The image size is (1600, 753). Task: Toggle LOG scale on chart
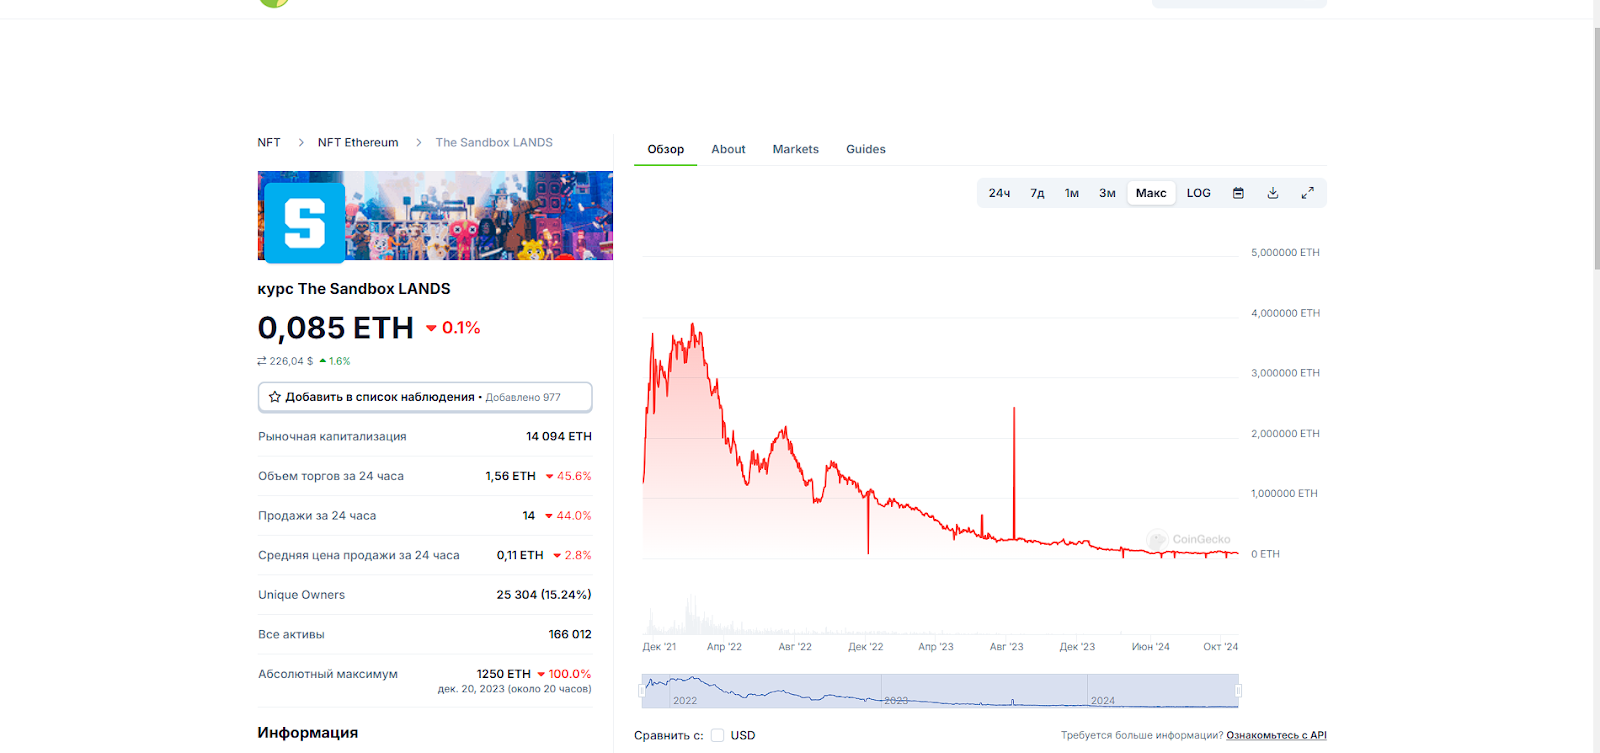pos(1199,193)
